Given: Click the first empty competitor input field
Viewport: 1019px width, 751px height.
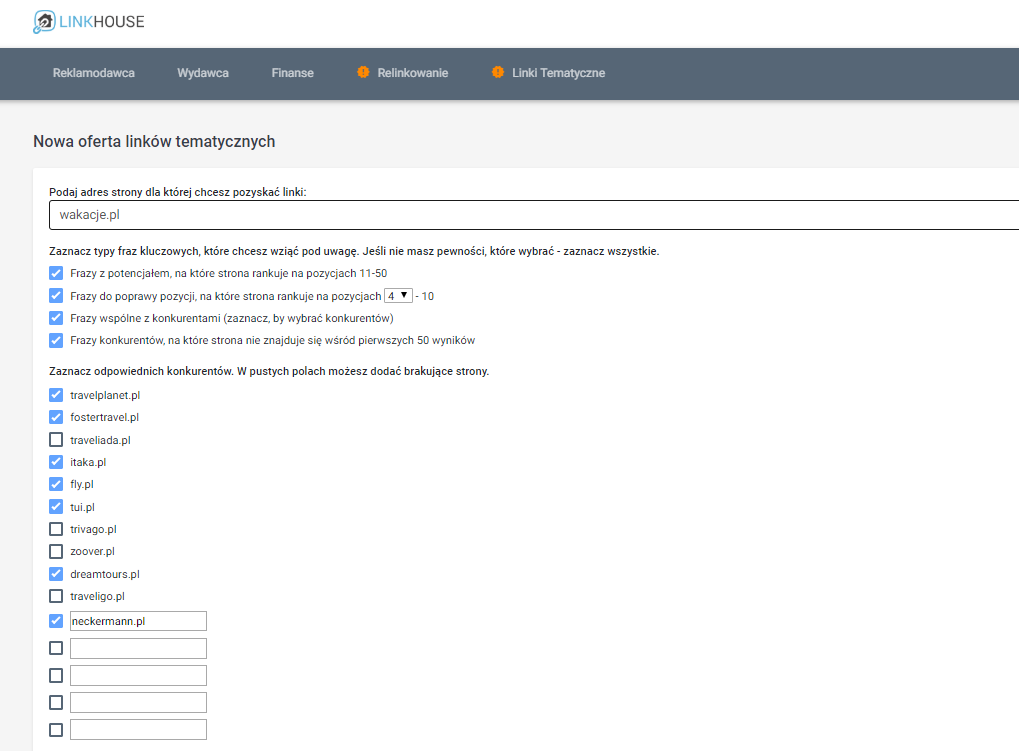Looking at the screenshot, I should pyautogui.click(x=138, y=648).
